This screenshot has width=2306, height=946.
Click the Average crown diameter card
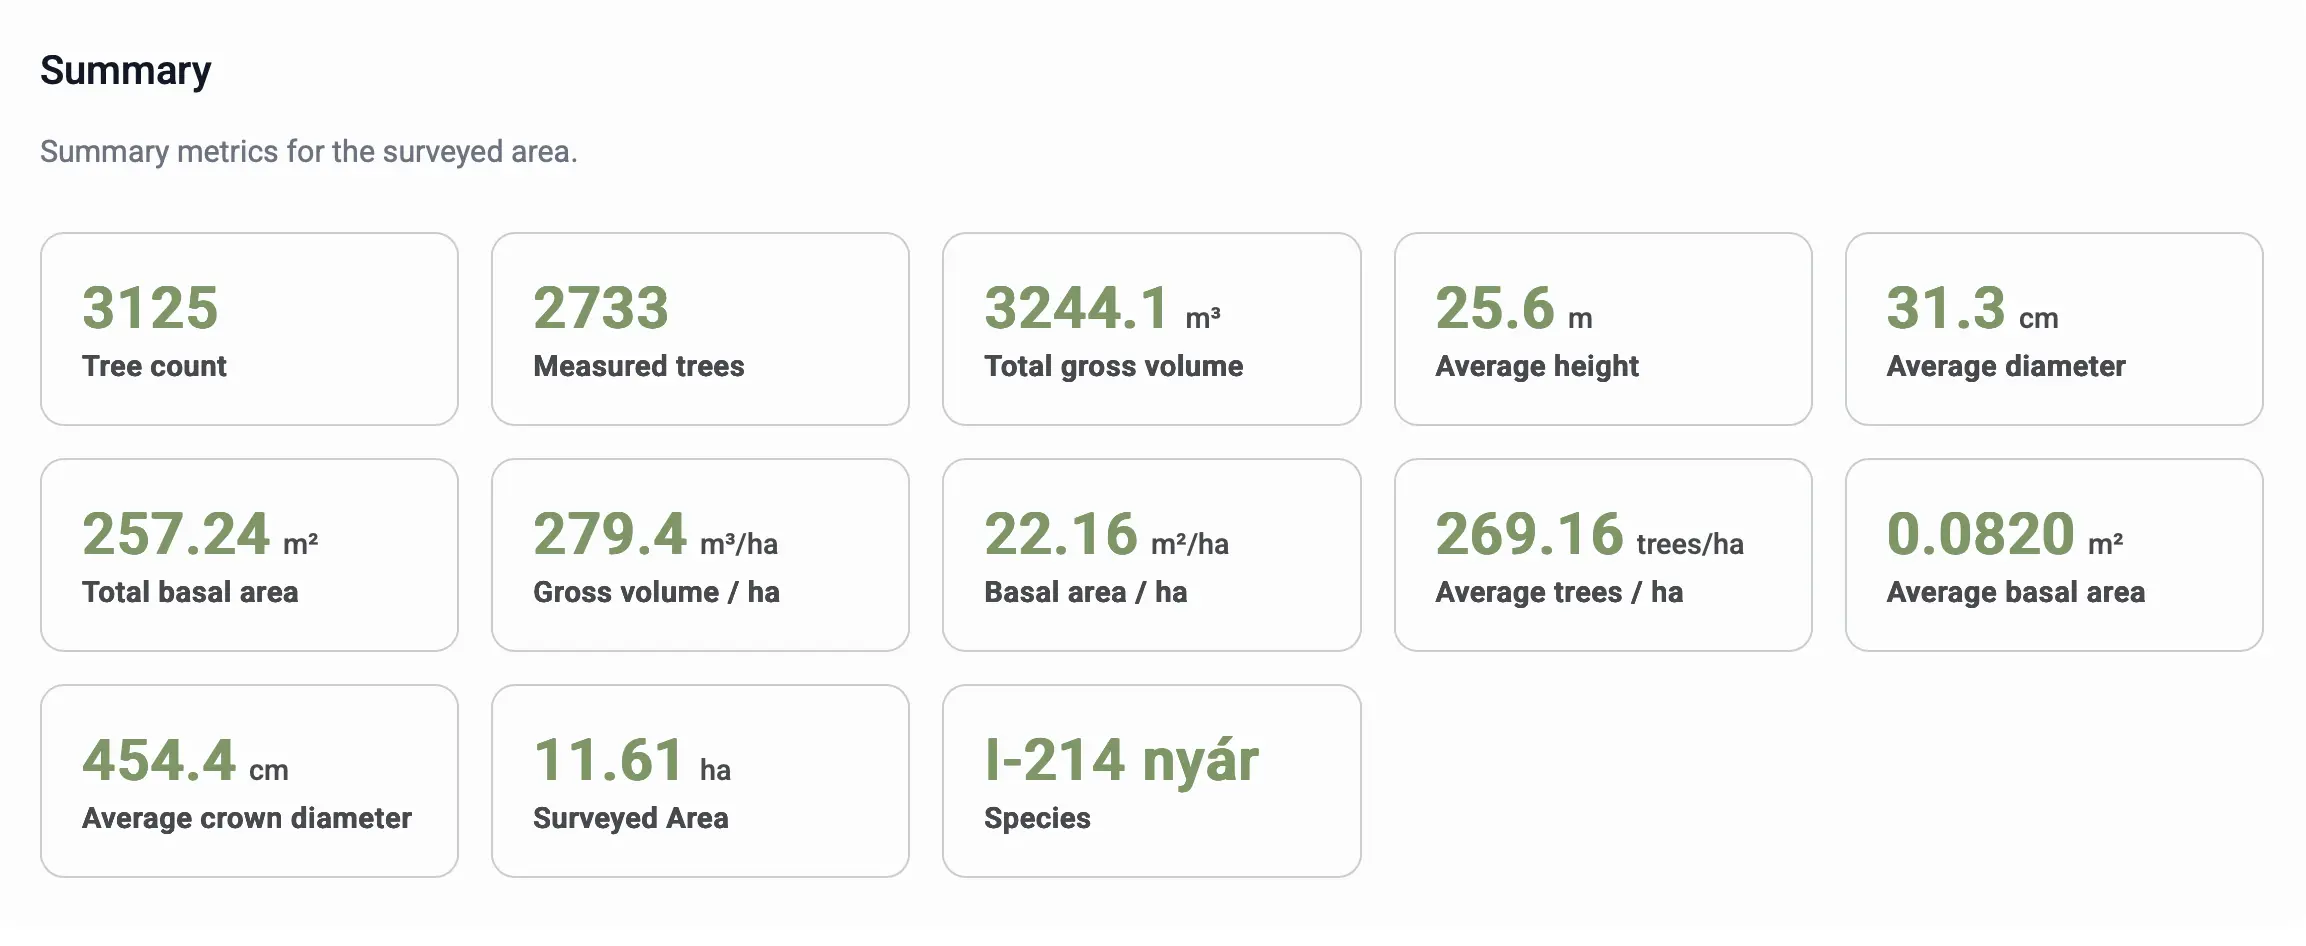(x=249, y=781)
